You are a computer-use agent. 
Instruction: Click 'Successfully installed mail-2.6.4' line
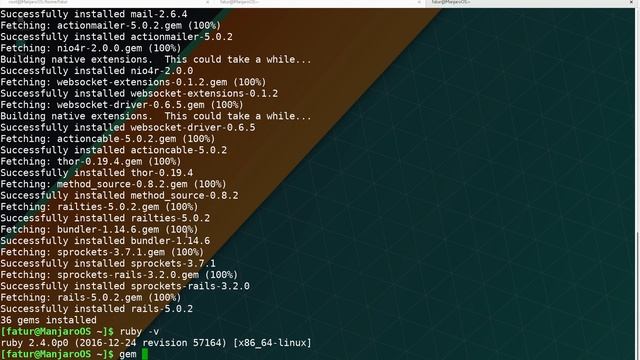tap(94, 14)
